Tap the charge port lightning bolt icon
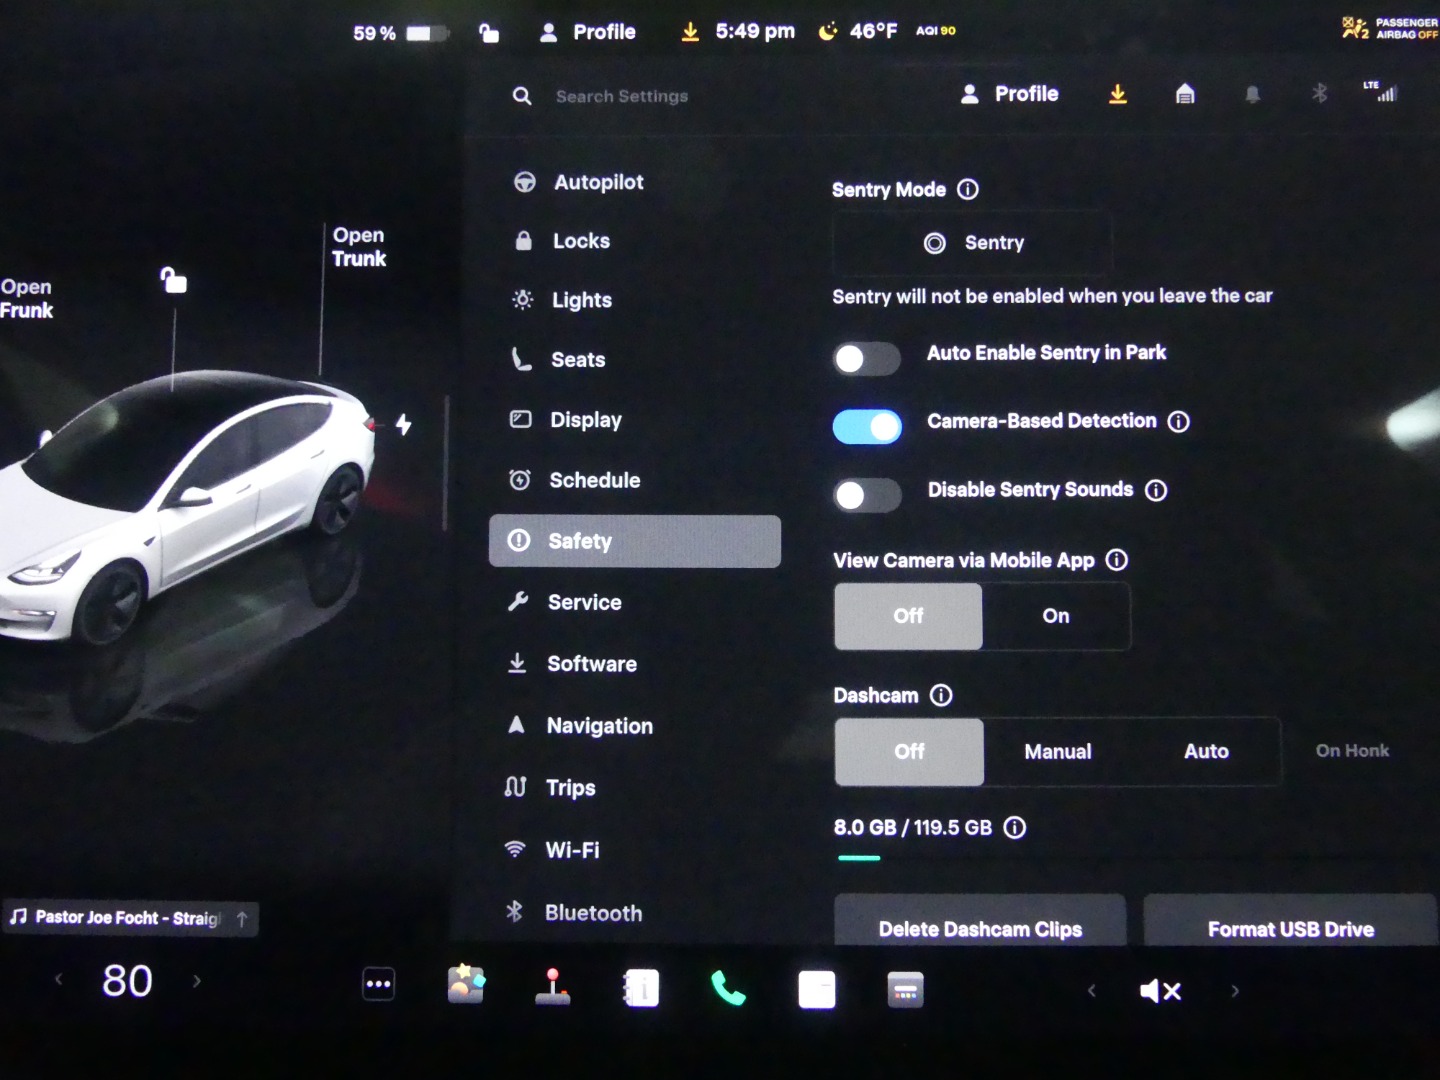 tap(403, 425)
